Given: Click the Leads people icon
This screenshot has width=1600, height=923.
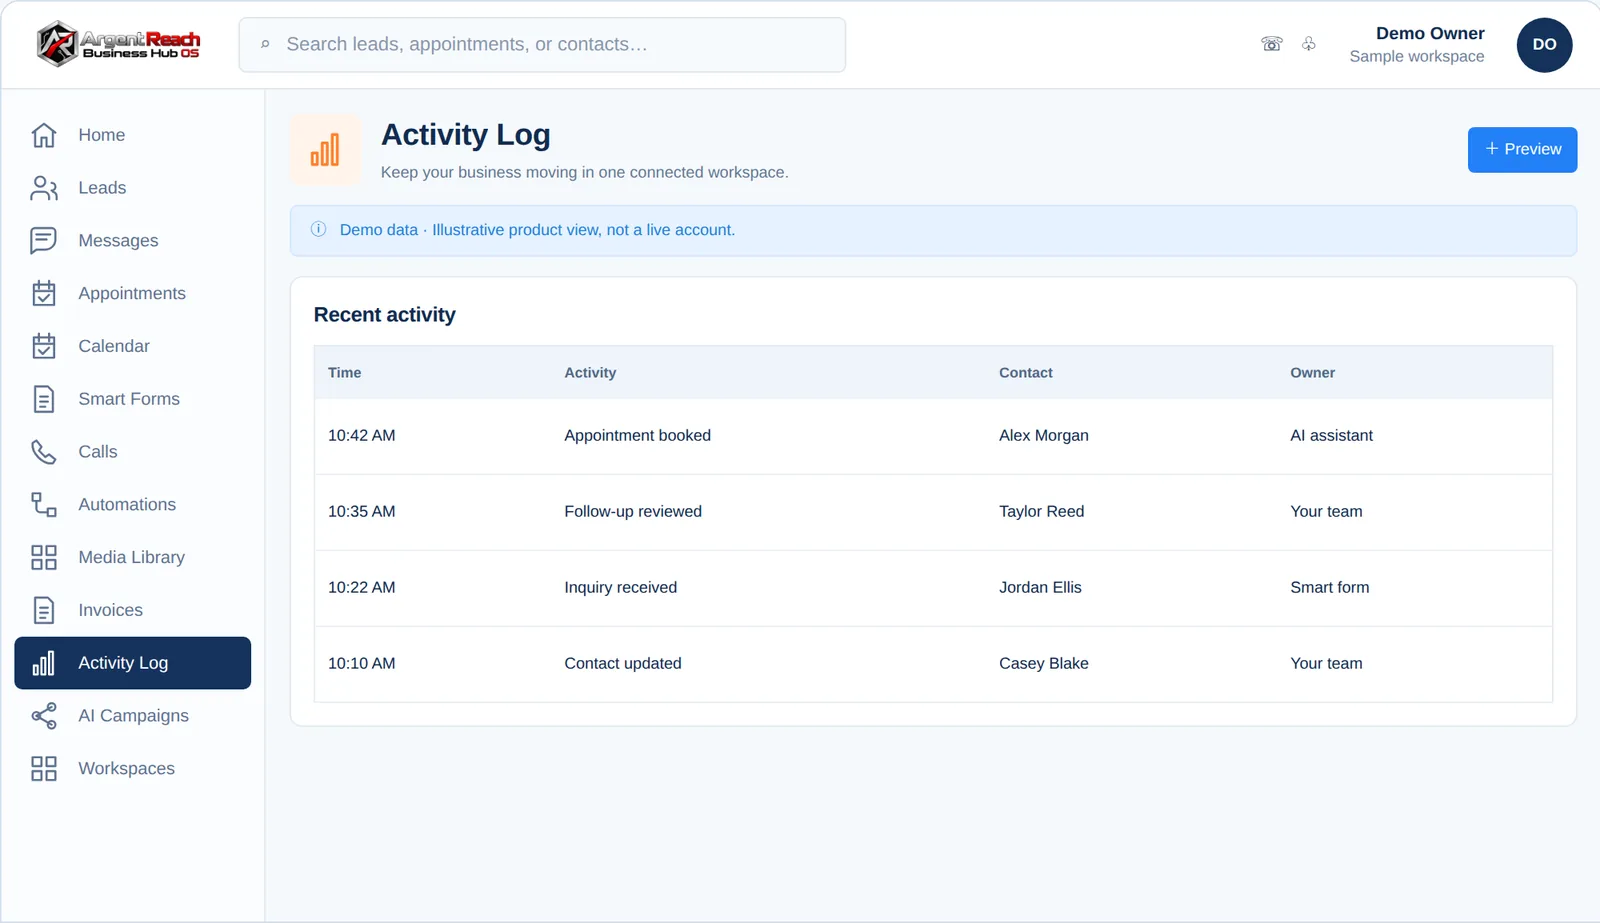Looking at the screenshot, I should pos(44,188).
